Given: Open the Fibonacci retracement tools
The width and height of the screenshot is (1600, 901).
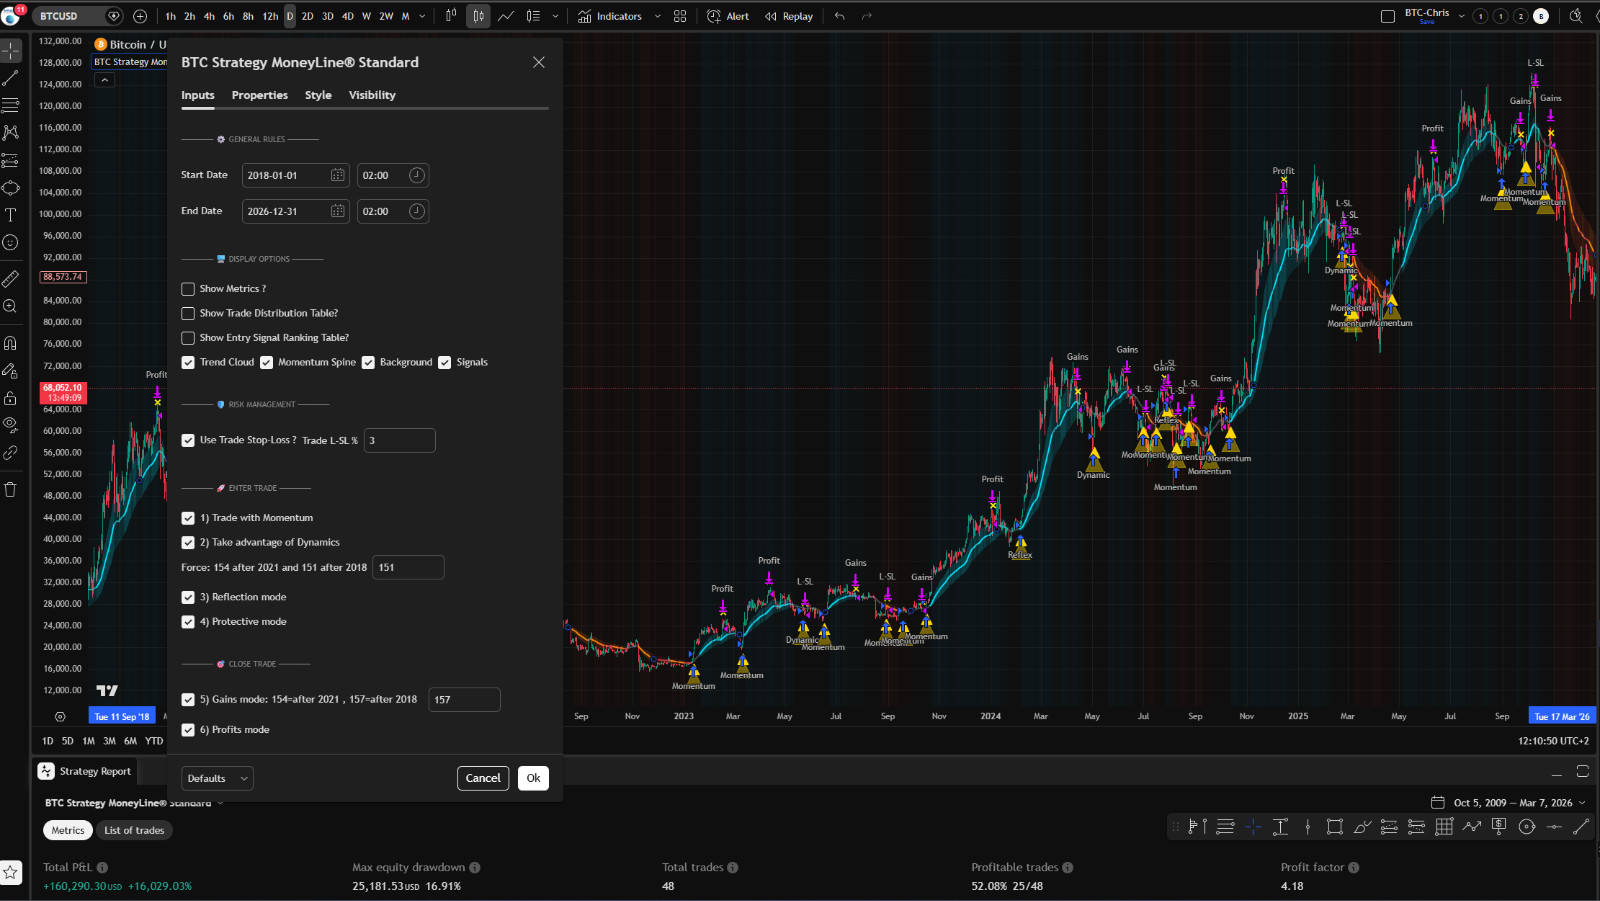Looking at the screenshot, I should click(11, 105).
